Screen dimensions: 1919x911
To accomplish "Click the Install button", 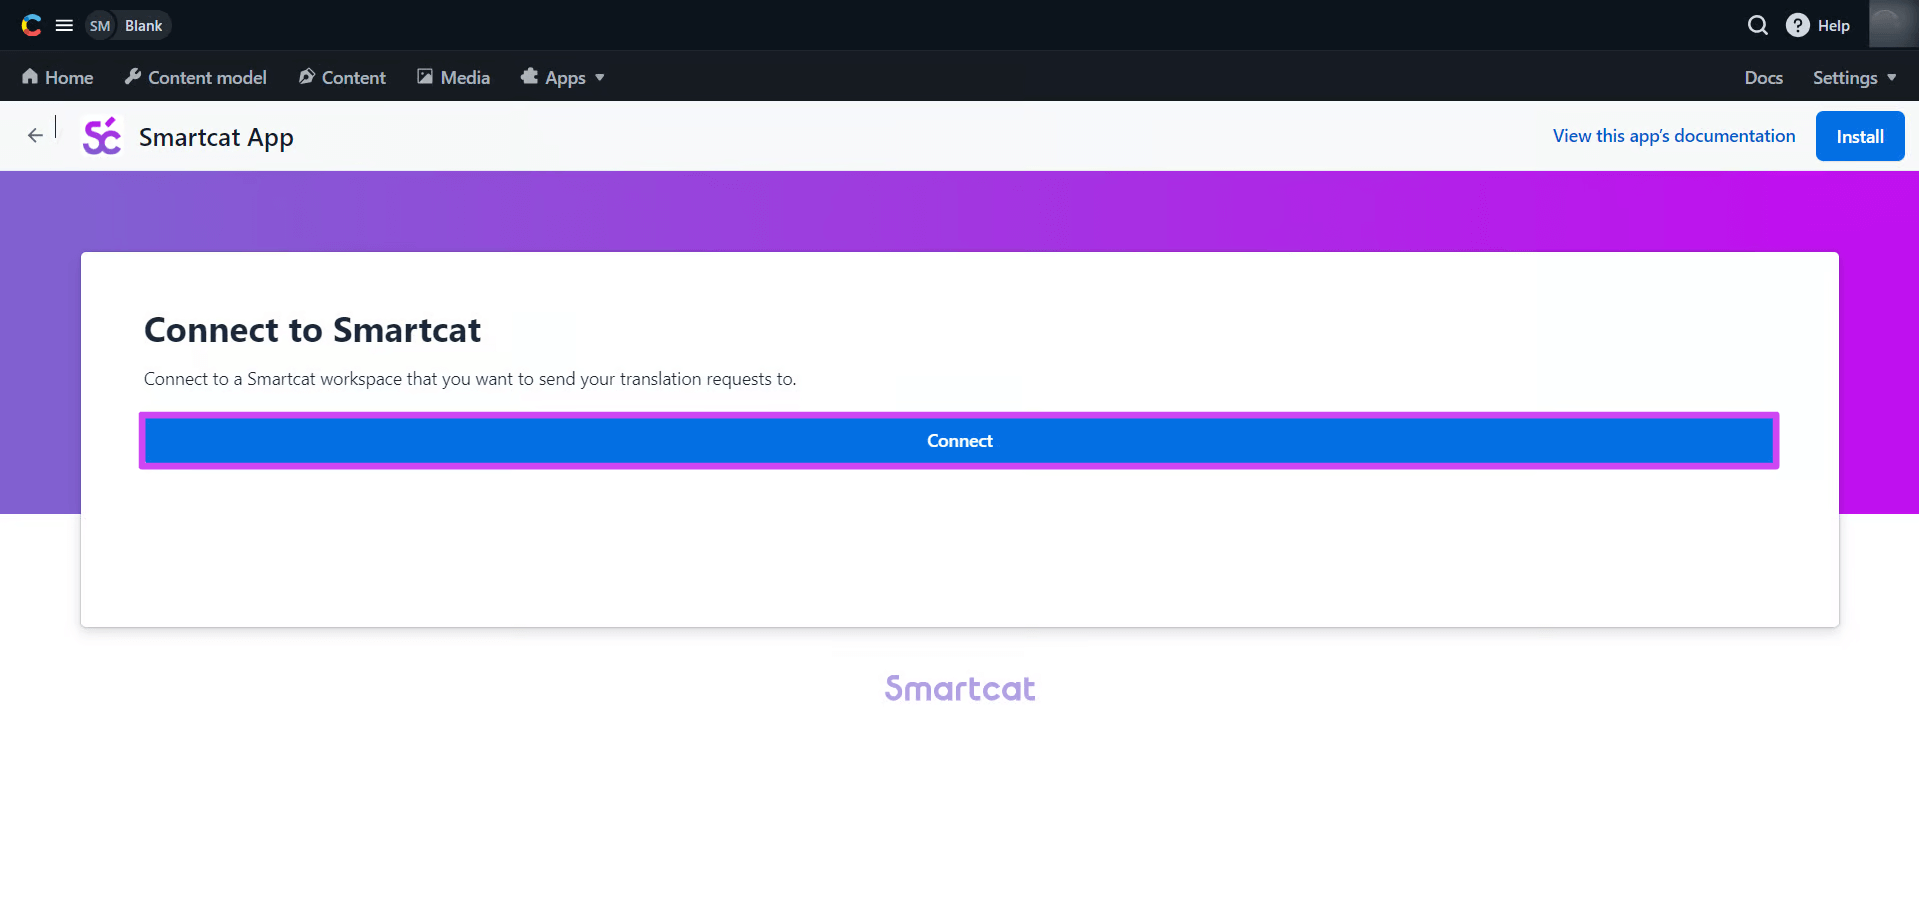I will coord(1859,136).
